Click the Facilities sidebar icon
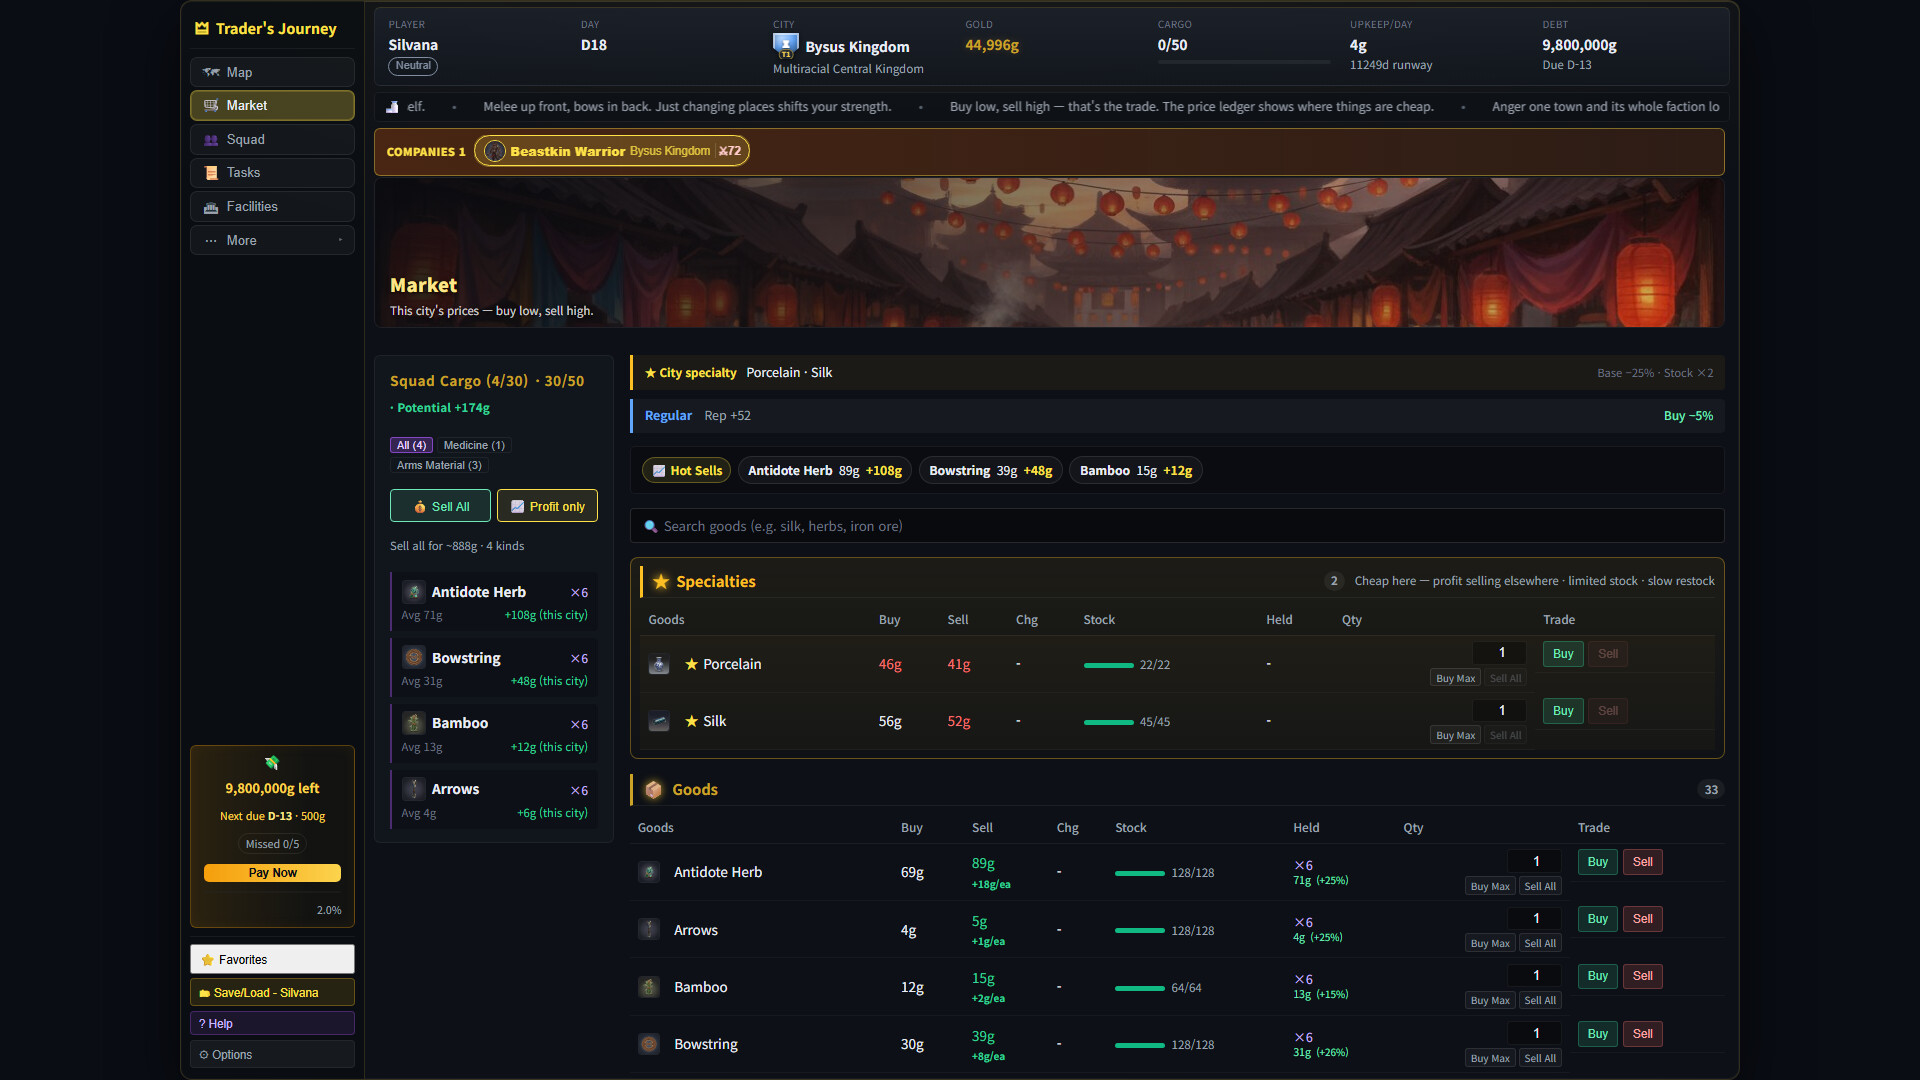The image size is (1920, 1080). pos(211,207)
